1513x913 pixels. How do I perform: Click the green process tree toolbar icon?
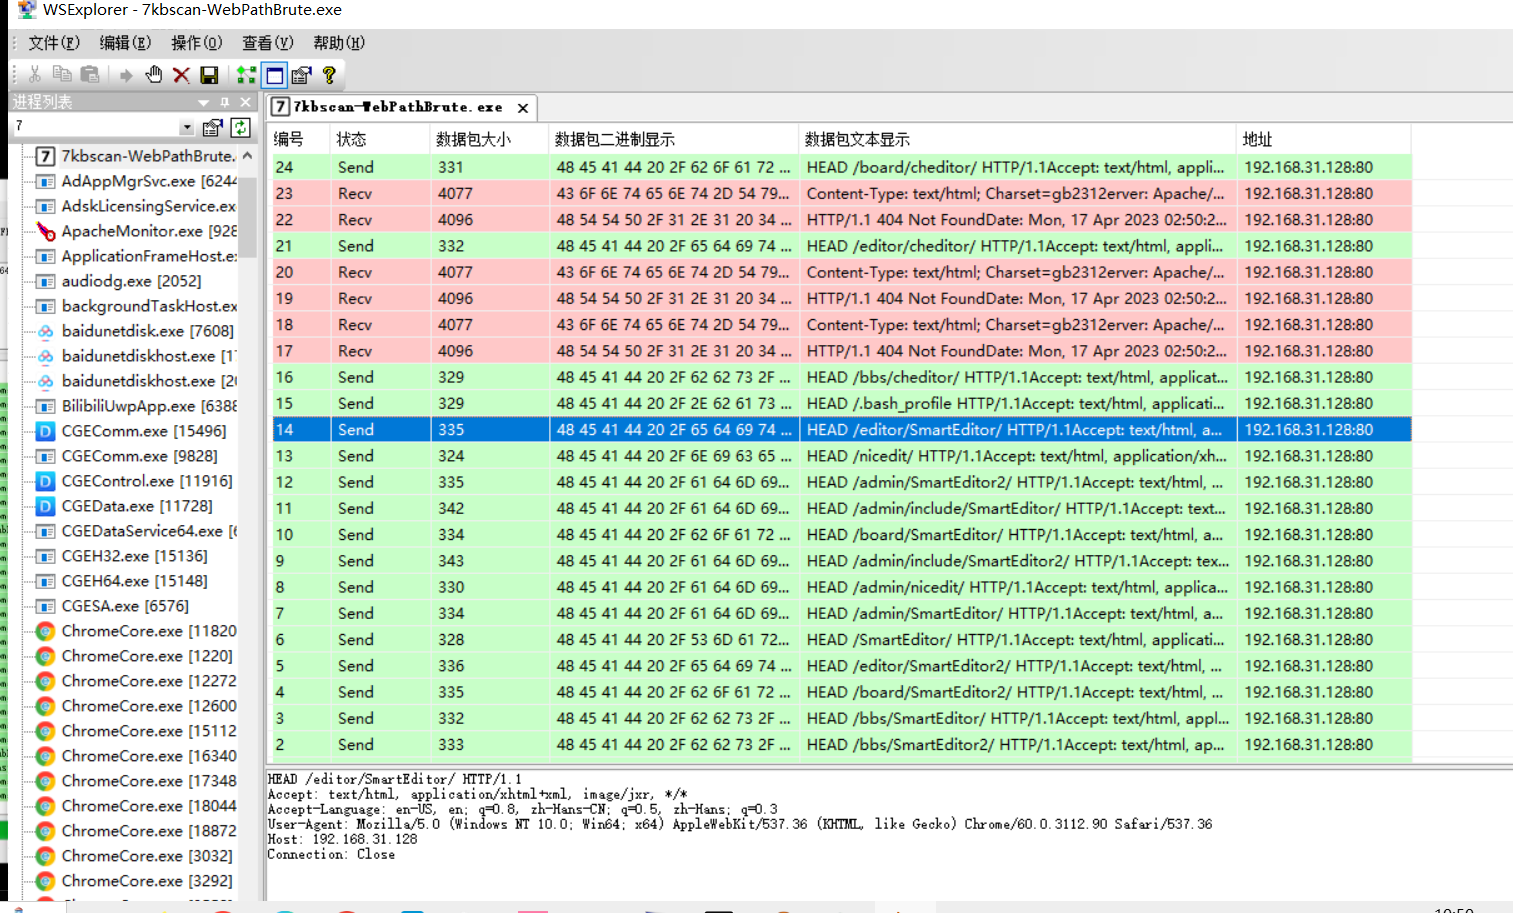pos(246,75)
